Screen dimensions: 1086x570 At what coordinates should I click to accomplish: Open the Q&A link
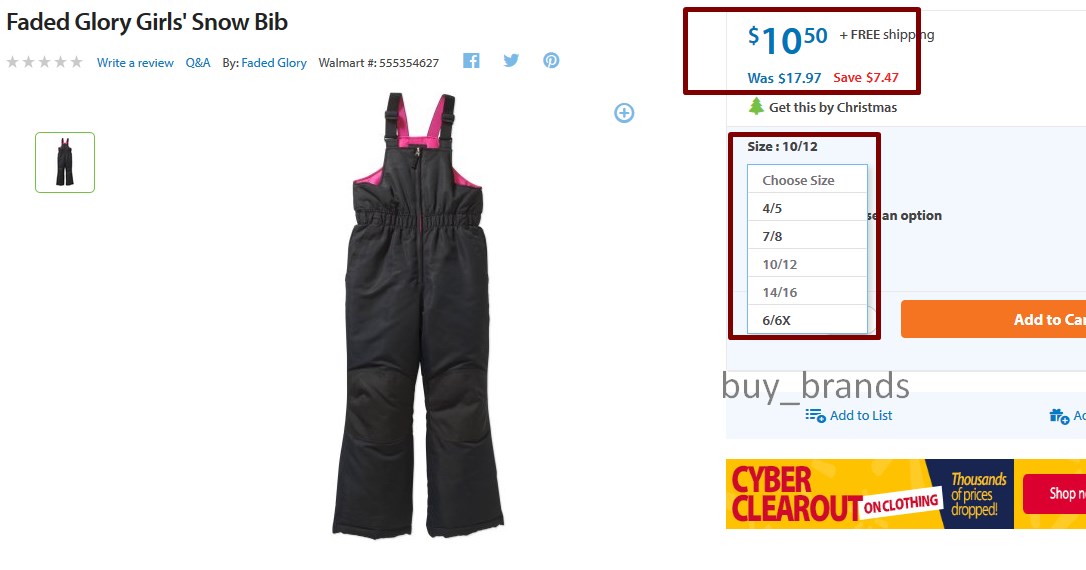197,63
